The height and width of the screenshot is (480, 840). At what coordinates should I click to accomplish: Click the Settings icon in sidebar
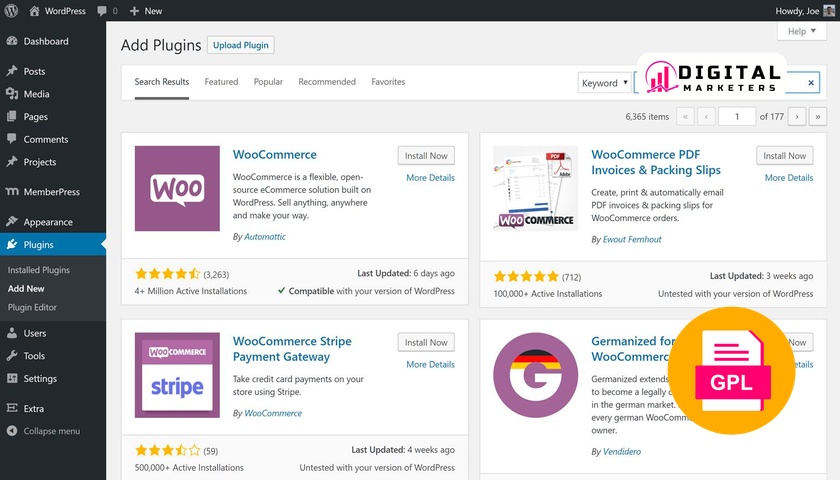(x=12, y=378)
